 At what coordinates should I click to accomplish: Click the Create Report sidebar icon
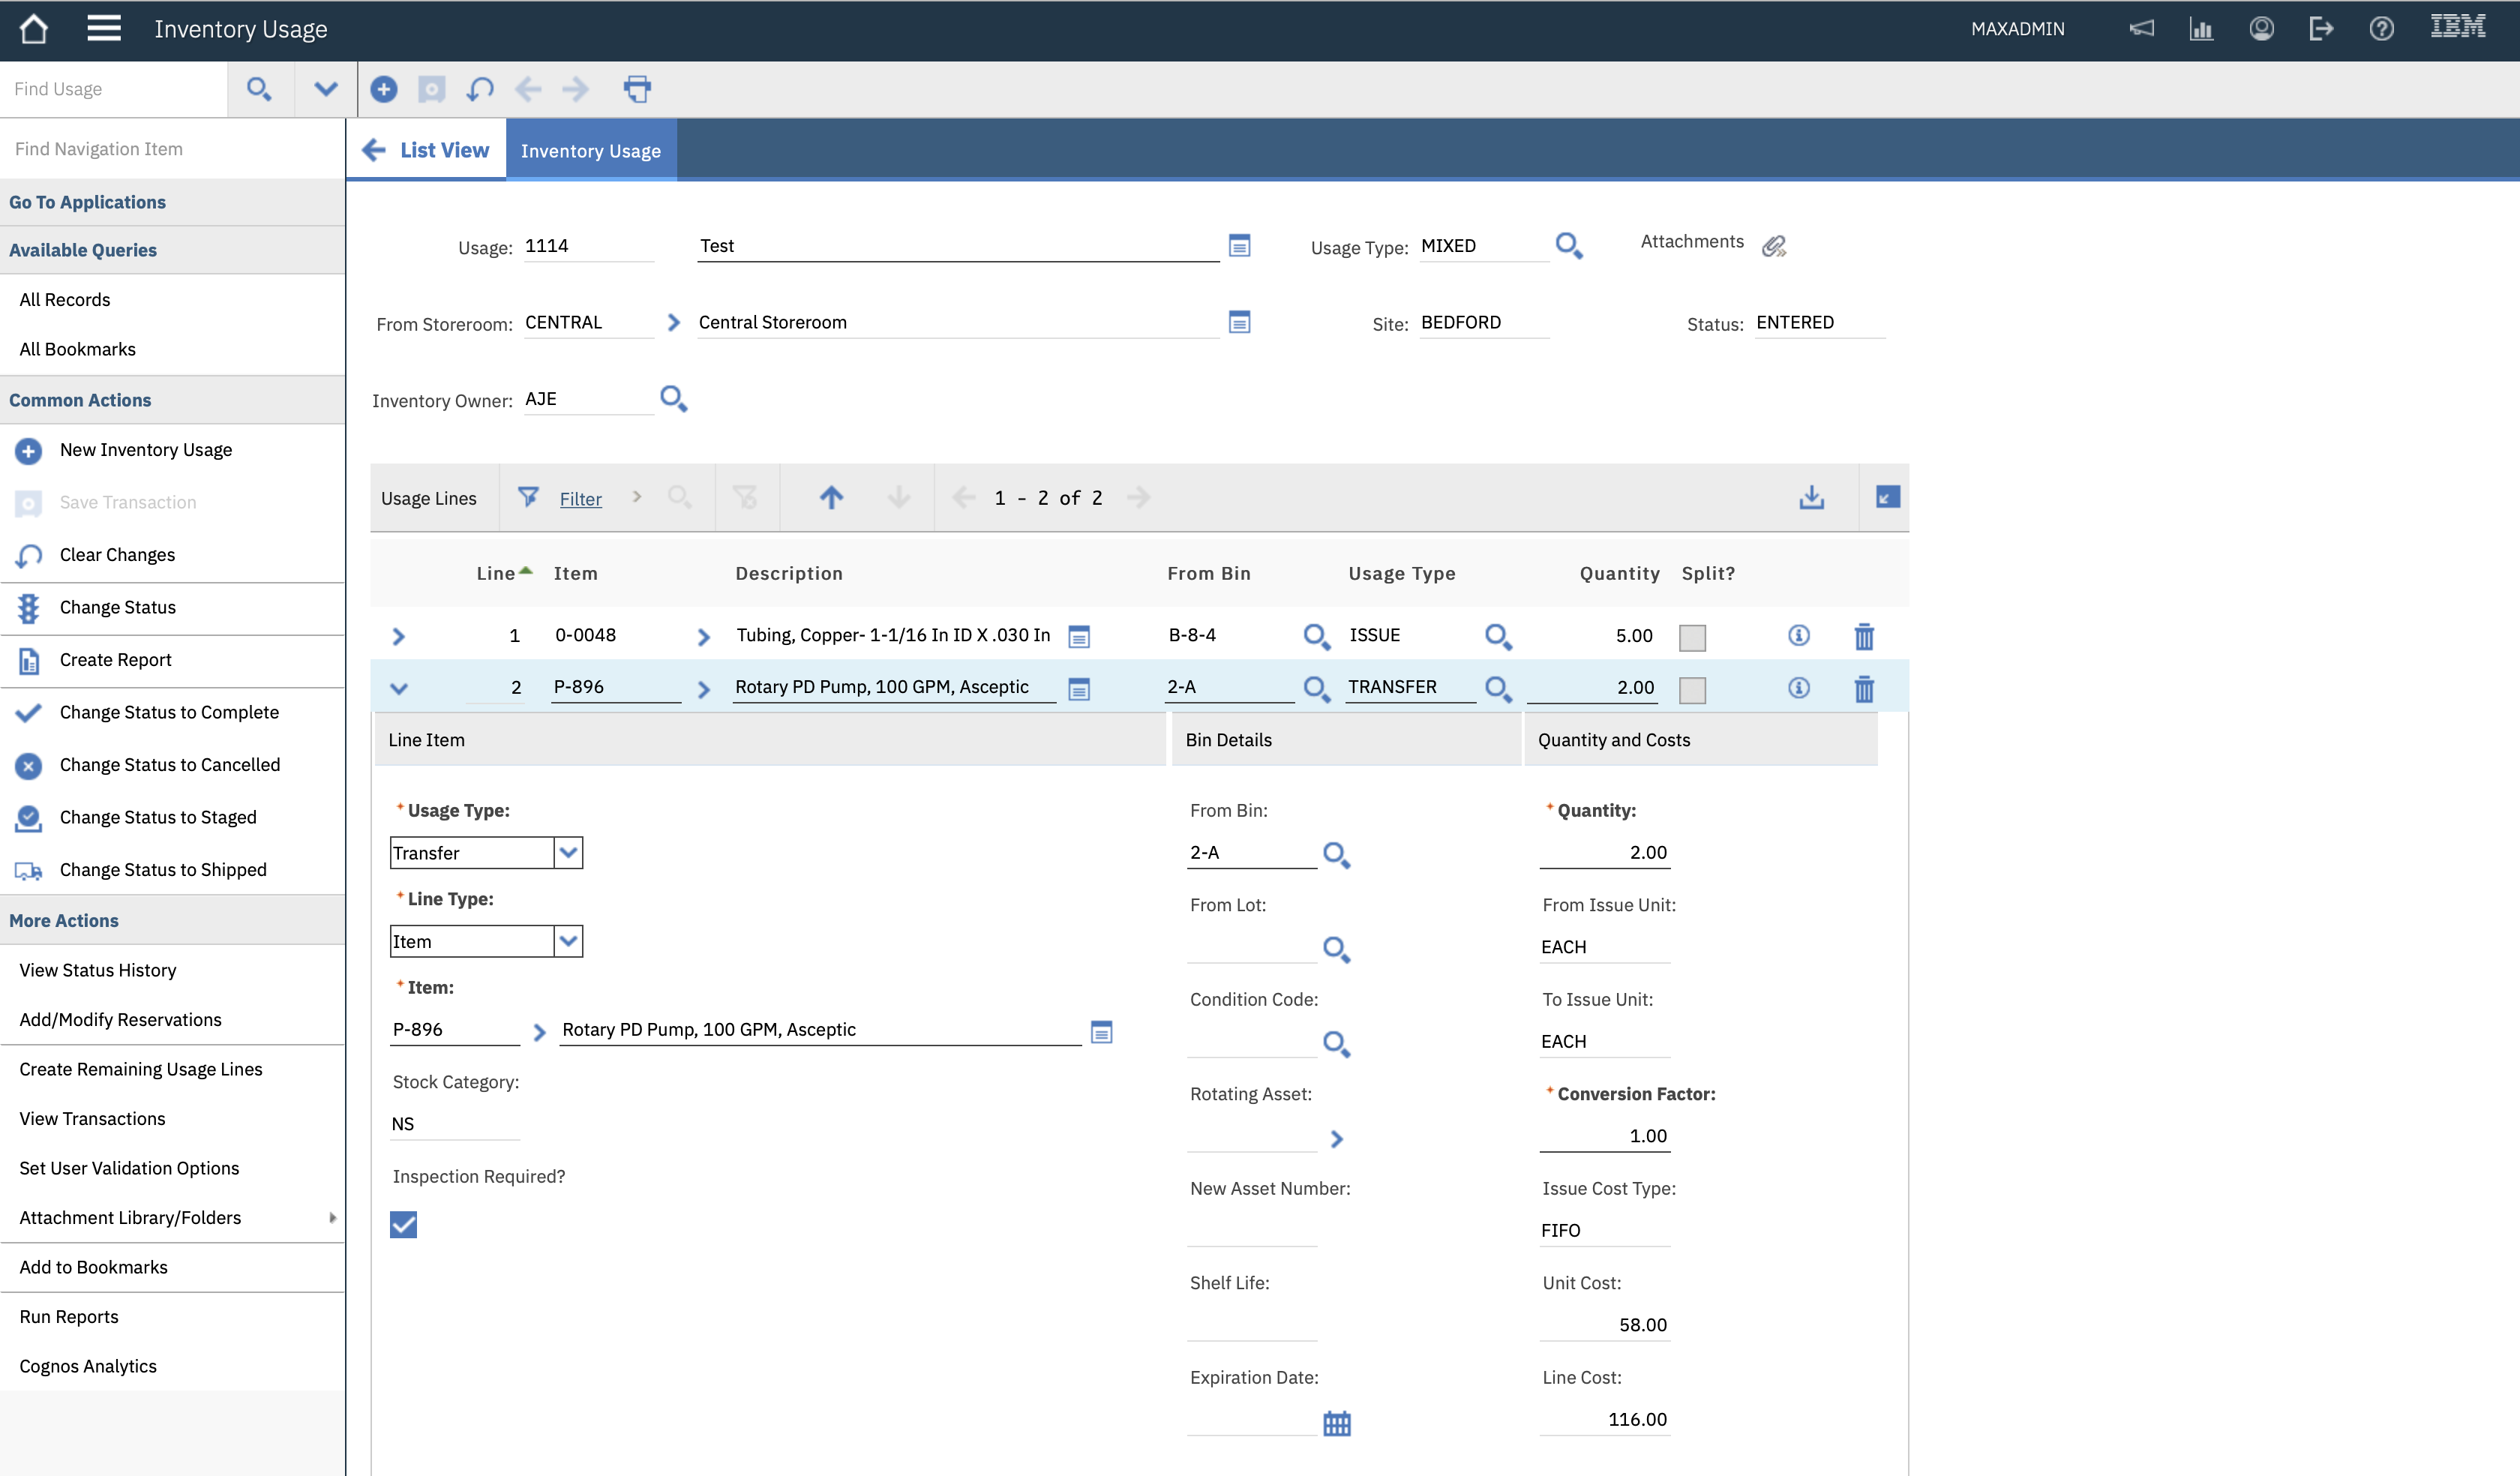pyautogui.click(x=28, y=659)
